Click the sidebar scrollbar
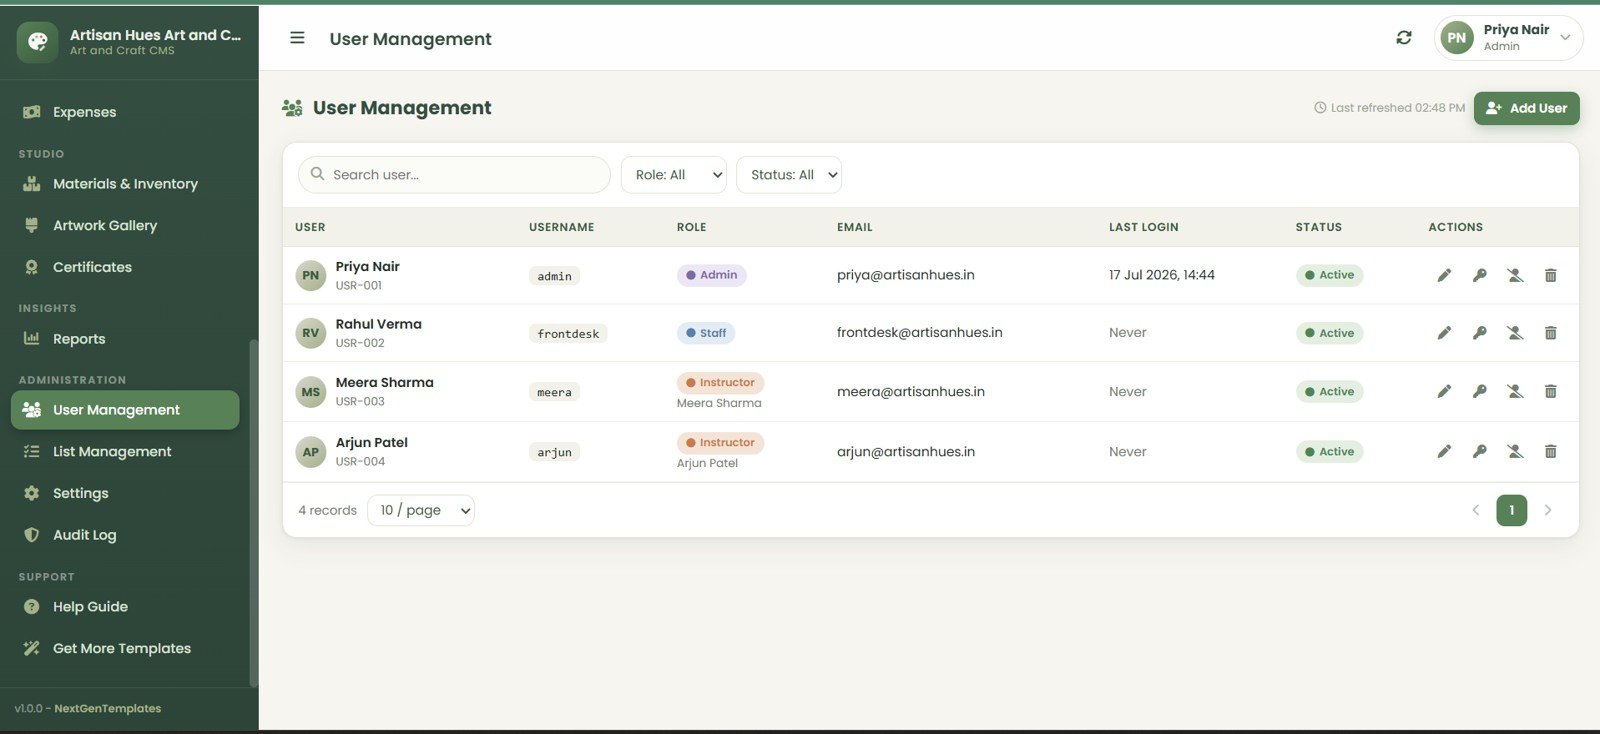Image resolution: width=1600 pixels, height=734 pixels. coord(253,512)
